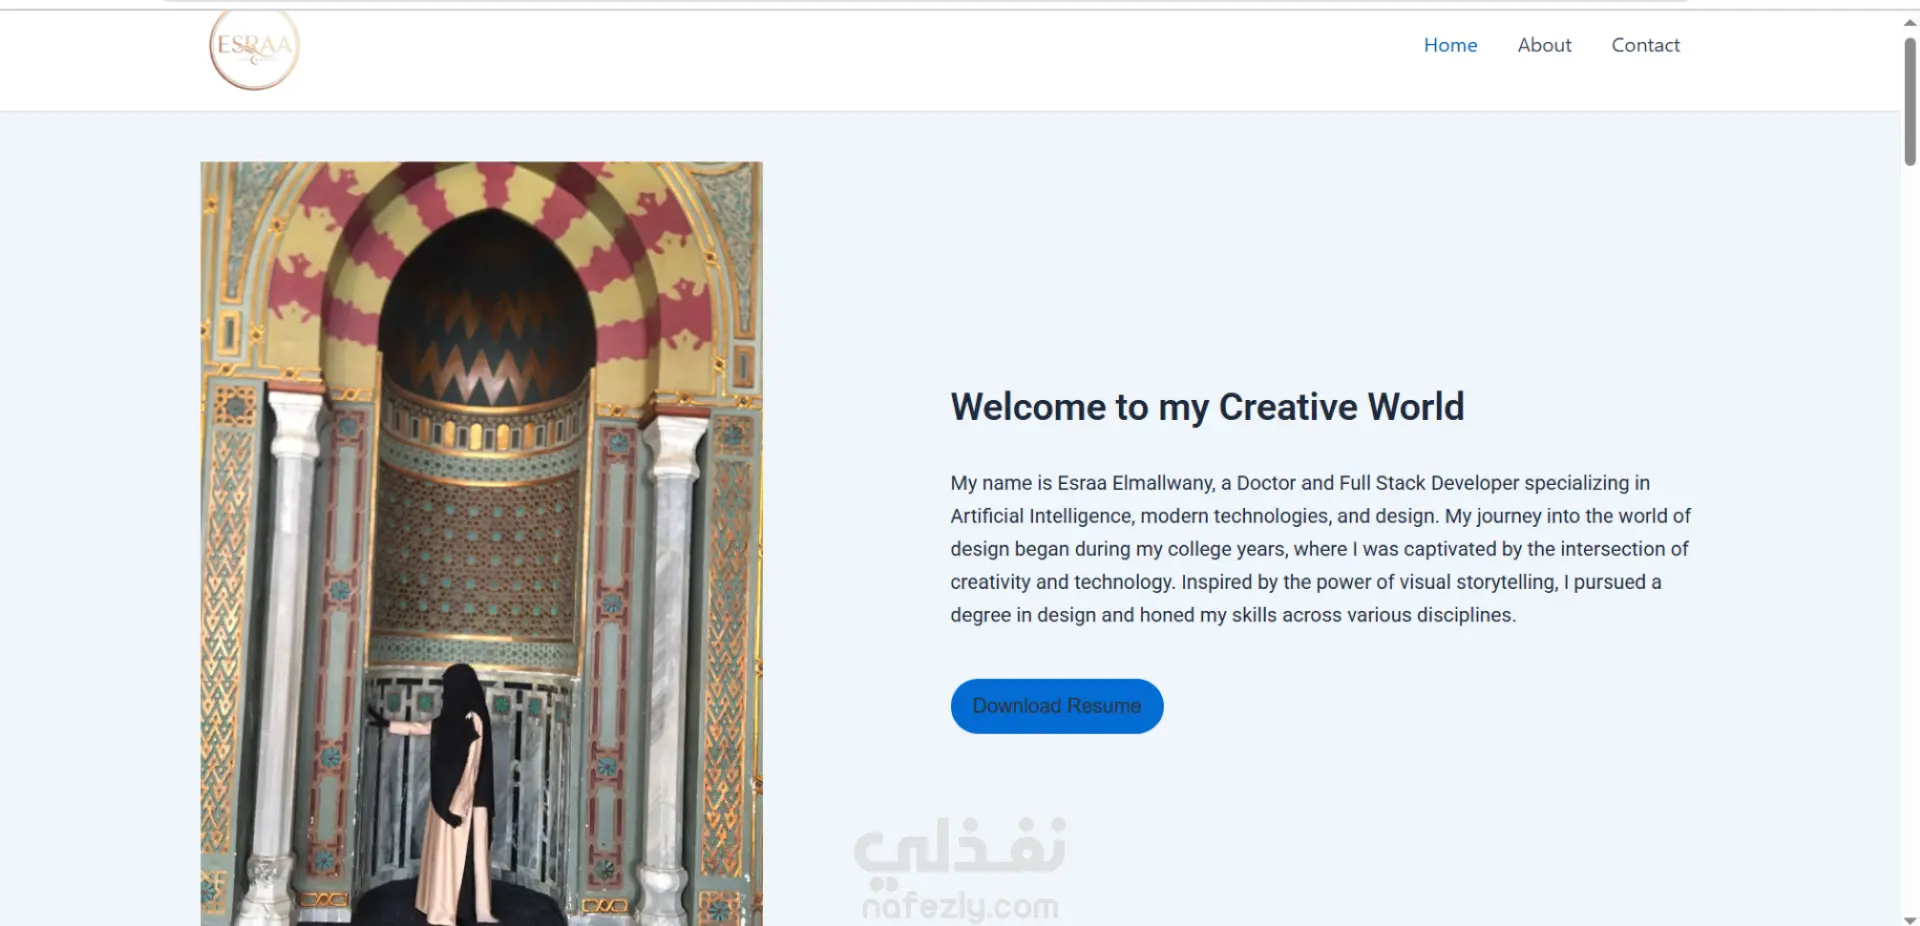Click the scrollbar down arrow
Viewport: 1920px width, 926px height.
tap(1910, 919)
